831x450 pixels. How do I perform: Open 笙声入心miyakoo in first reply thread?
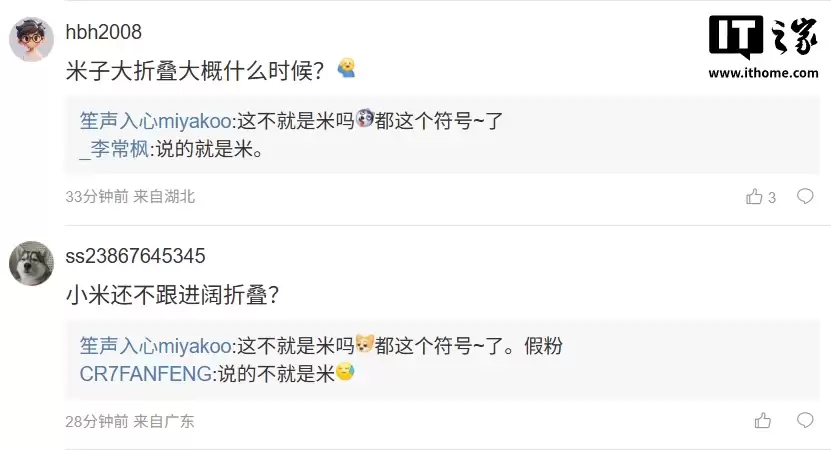click(155, 121)
